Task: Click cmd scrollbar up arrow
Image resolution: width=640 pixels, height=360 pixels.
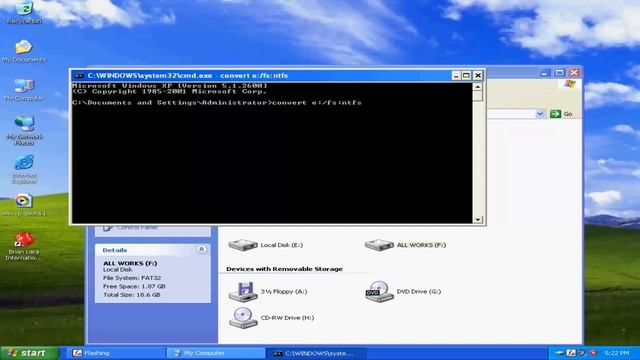Action: 478,87
